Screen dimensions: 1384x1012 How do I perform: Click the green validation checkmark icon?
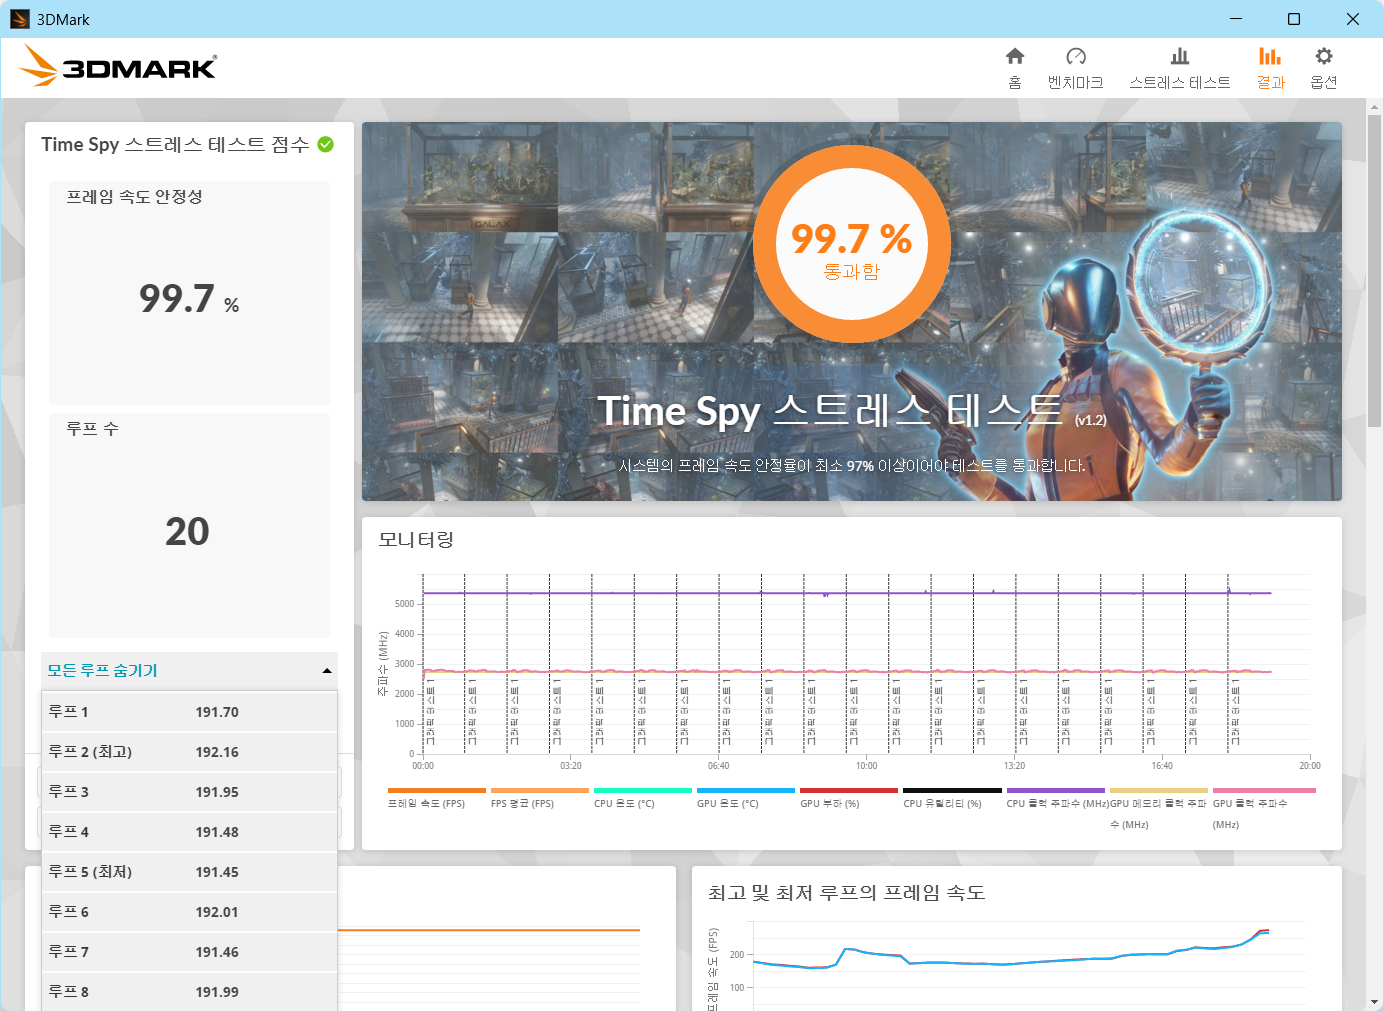(326, 144)
